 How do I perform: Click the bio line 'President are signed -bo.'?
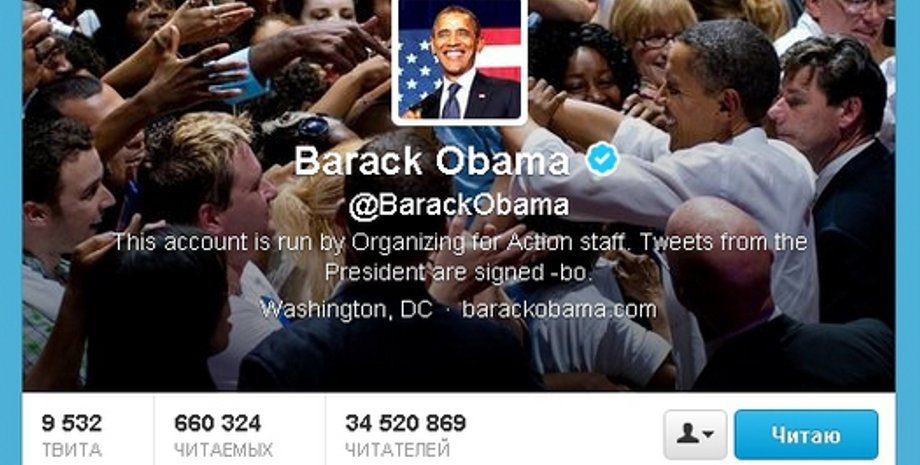(x=459, y=272)
